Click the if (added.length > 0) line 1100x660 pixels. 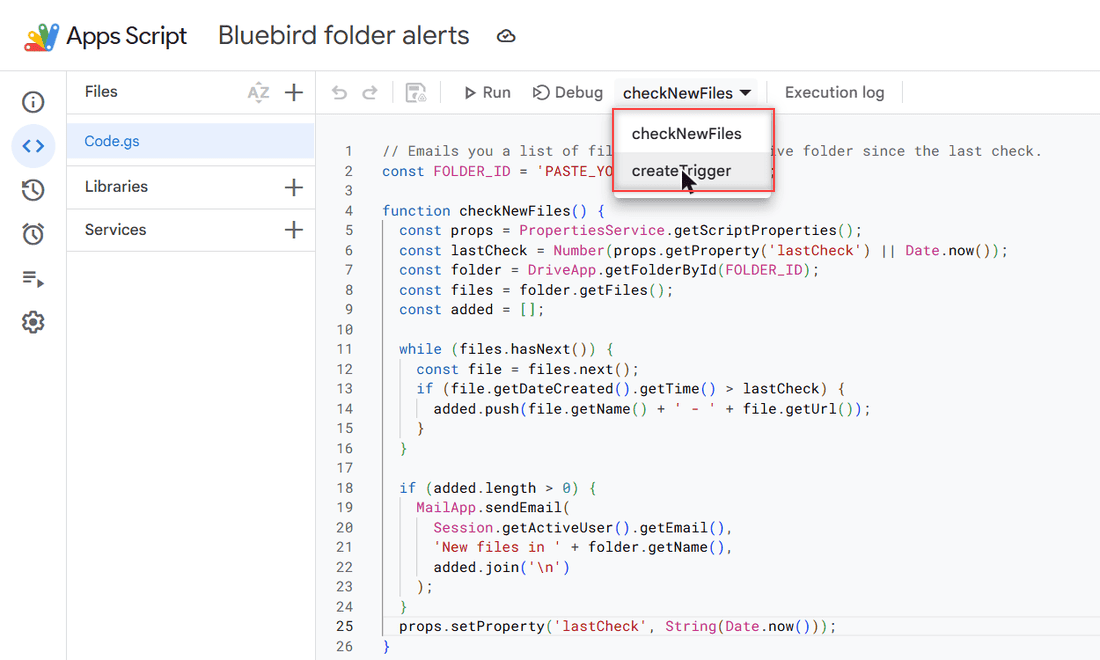[x=498, y=487]
